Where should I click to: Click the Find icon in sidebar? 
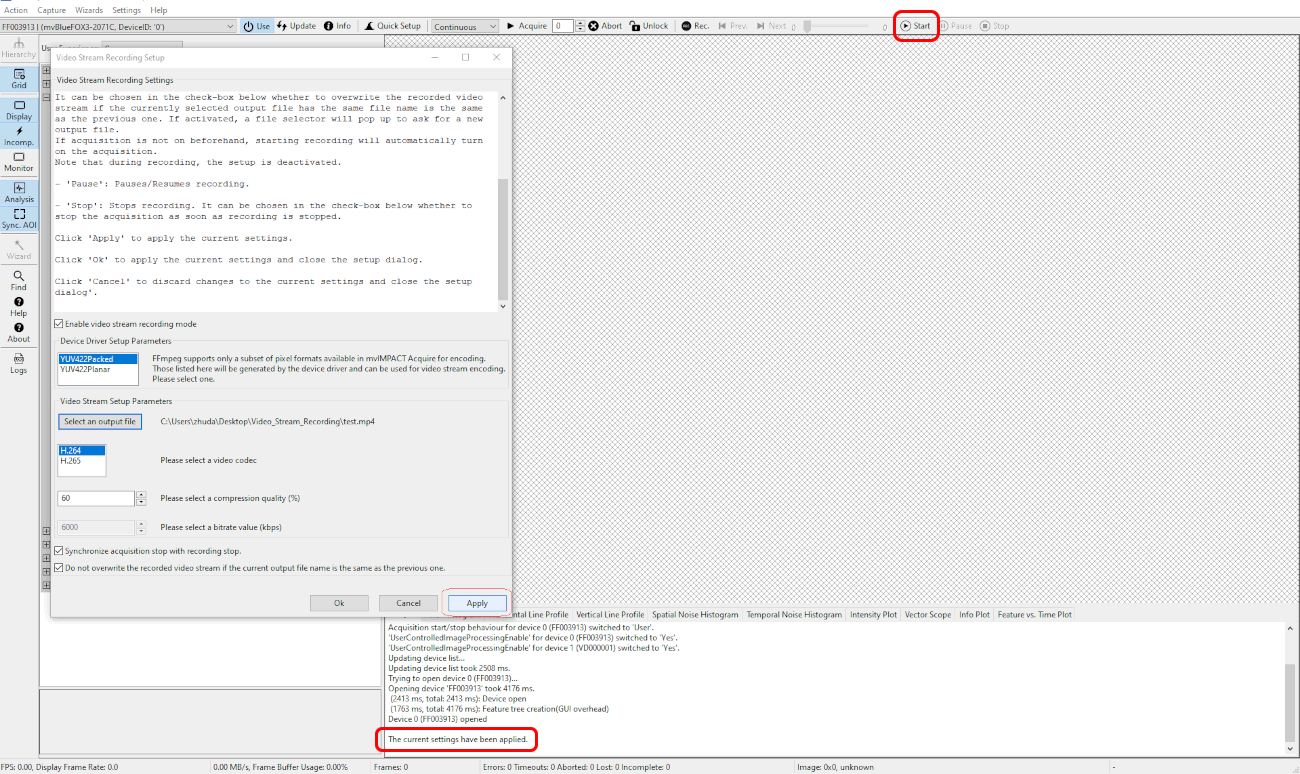(19, 280)
